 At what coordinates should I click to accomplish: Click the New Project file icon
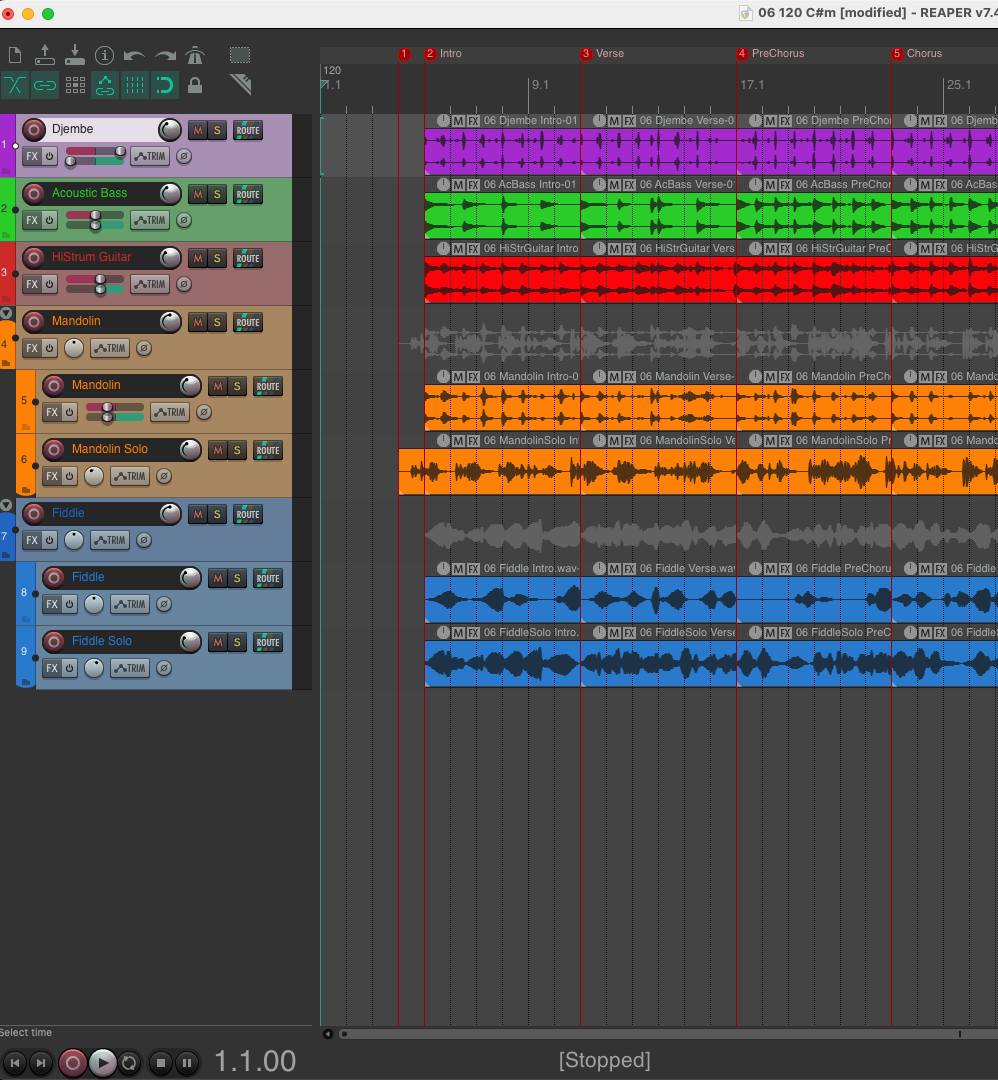[14, 55]
